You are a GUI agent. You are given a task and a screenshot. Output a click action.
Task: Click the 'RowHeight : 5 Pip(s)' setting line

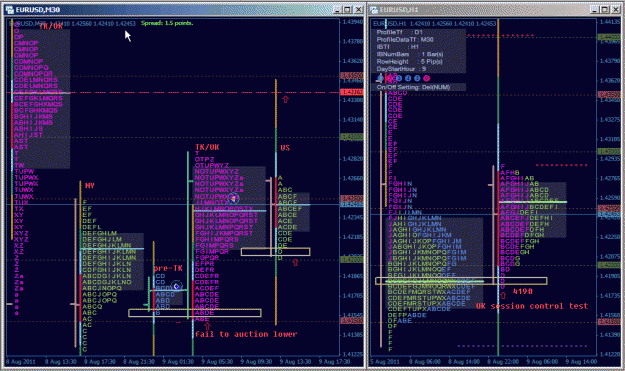[x=409, y=62]
